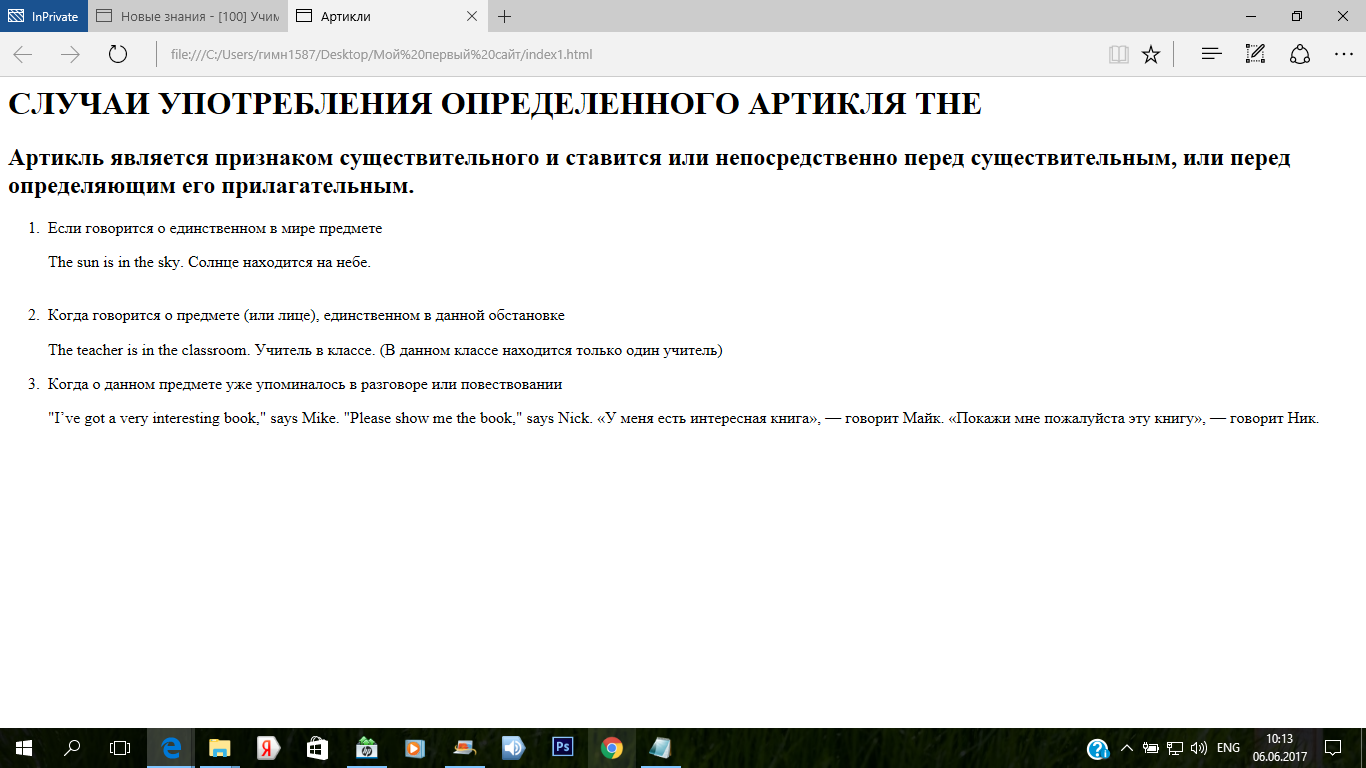1366x768 pixels.
Task: Open Edge More actions ellipsis menu
Action: coord(1344,54)
